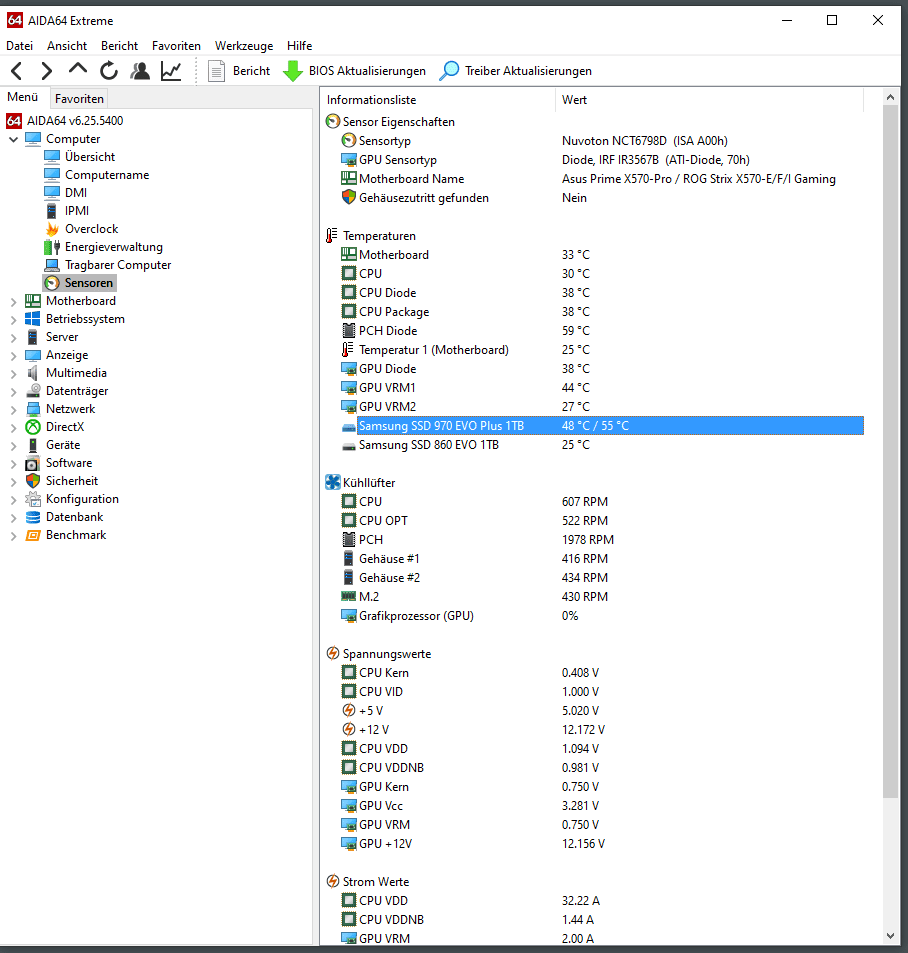Select the Samsung SSD 860 EVO 1TB row
This screenshot has width=908, height=953.
tap(602, 445)
